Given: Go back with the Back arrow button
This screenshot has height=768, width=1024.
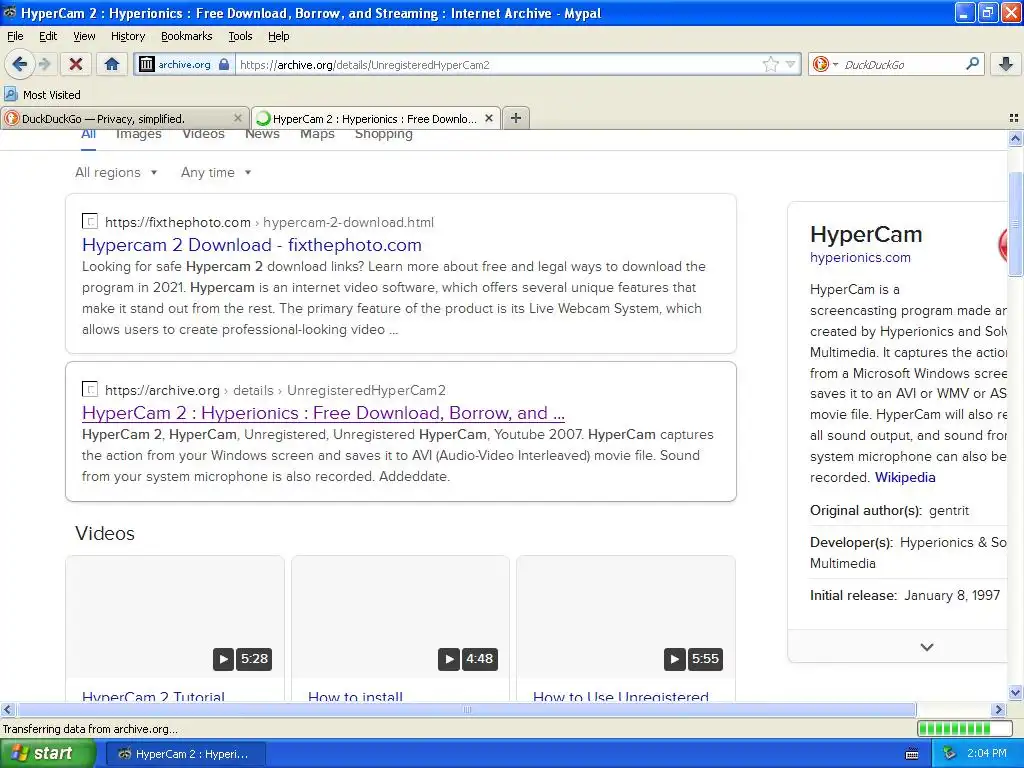Looking at the screenshot, I should (19, 64).
